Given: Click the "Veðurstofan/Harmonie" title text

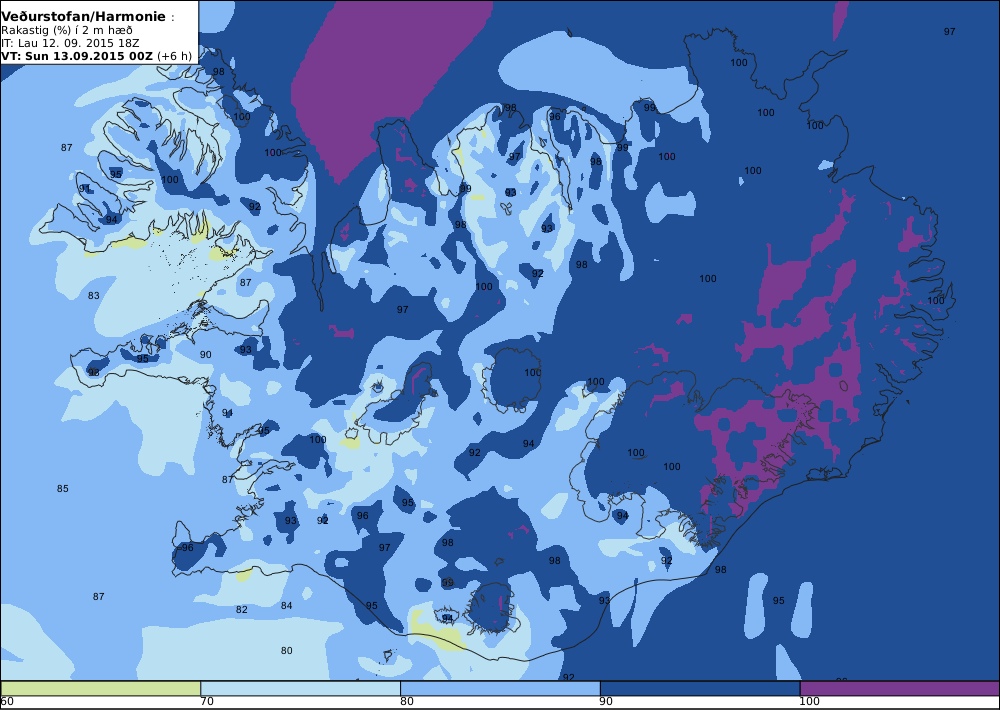Looking at the screenshot, I should [83, 17].
